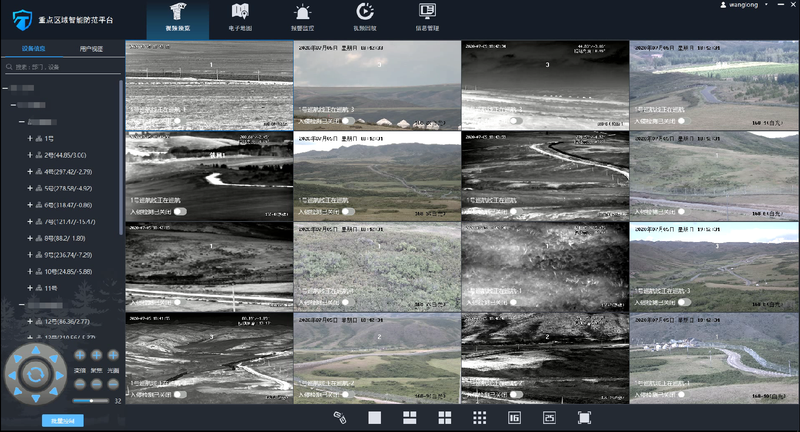Image resolution: width=800 pixels, height=432 pixels.
Task: Open the 报警监控 alarm monitoring module
Action: click(302, 18)
